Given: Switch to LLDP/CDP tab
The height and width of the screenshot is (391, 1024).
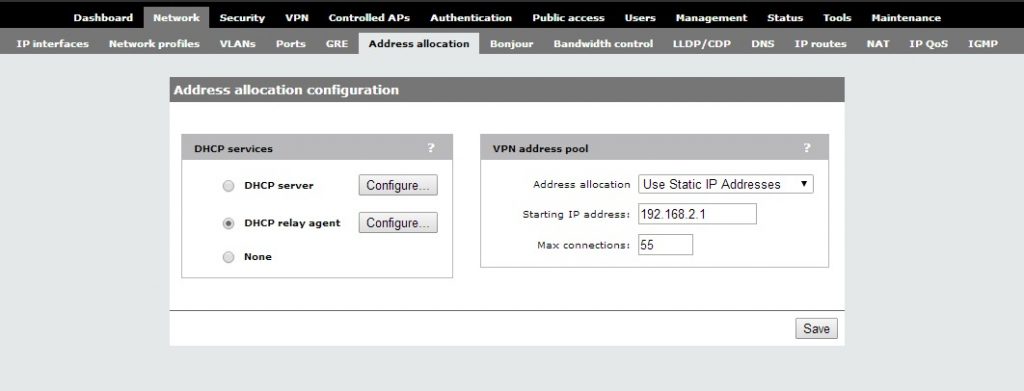Looking at the screenshot, I should [701, 44].
